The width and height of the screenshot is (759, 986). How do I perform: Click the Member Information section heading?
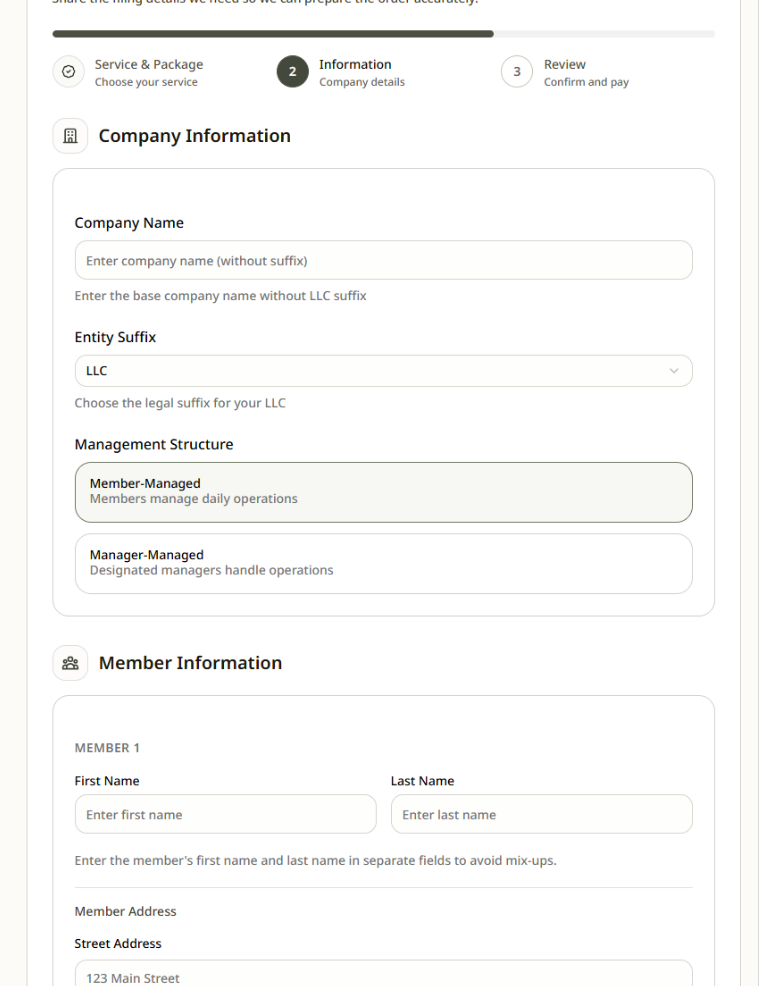(190, 663)
